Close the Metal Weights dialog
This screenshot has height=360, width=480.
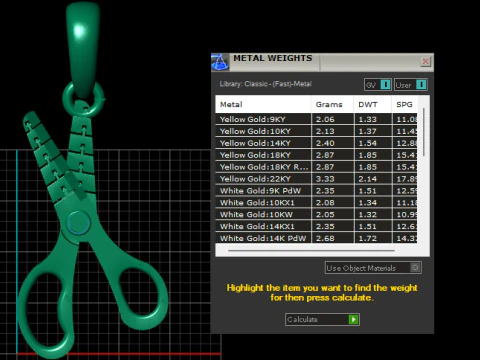coord(425,61)
